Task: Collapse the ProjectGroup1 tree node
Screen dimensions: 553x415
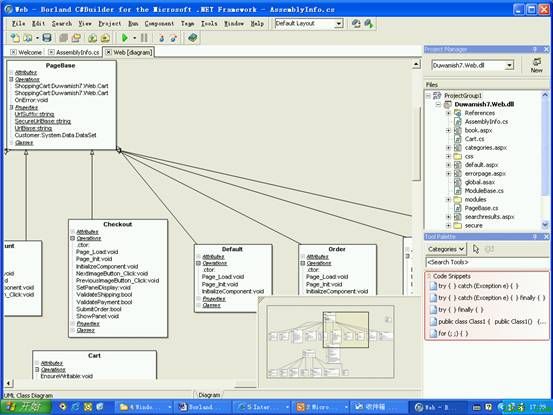Action: pos(429,96)
